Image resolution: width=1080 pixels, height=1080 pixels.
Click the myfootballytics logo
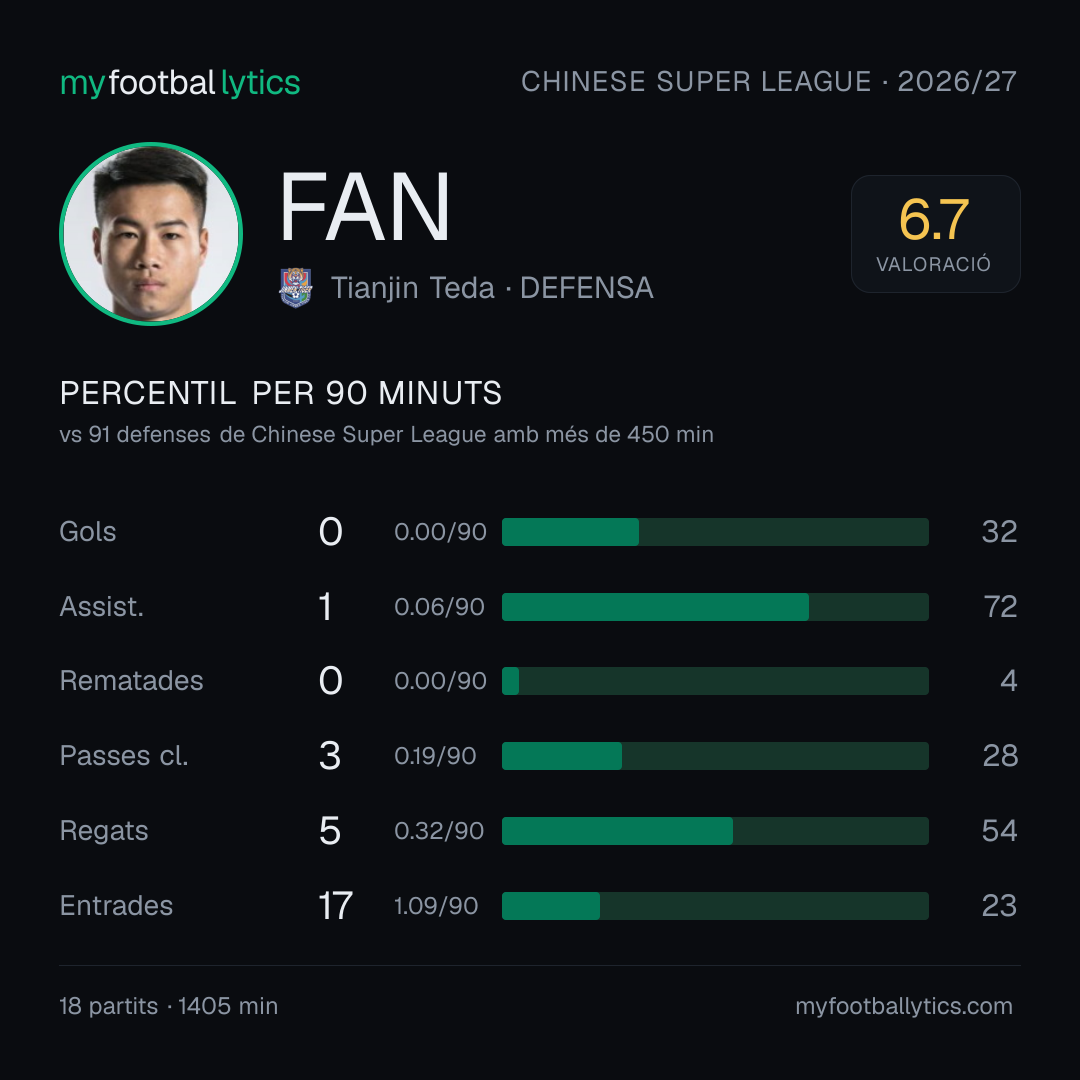(180, 83)
